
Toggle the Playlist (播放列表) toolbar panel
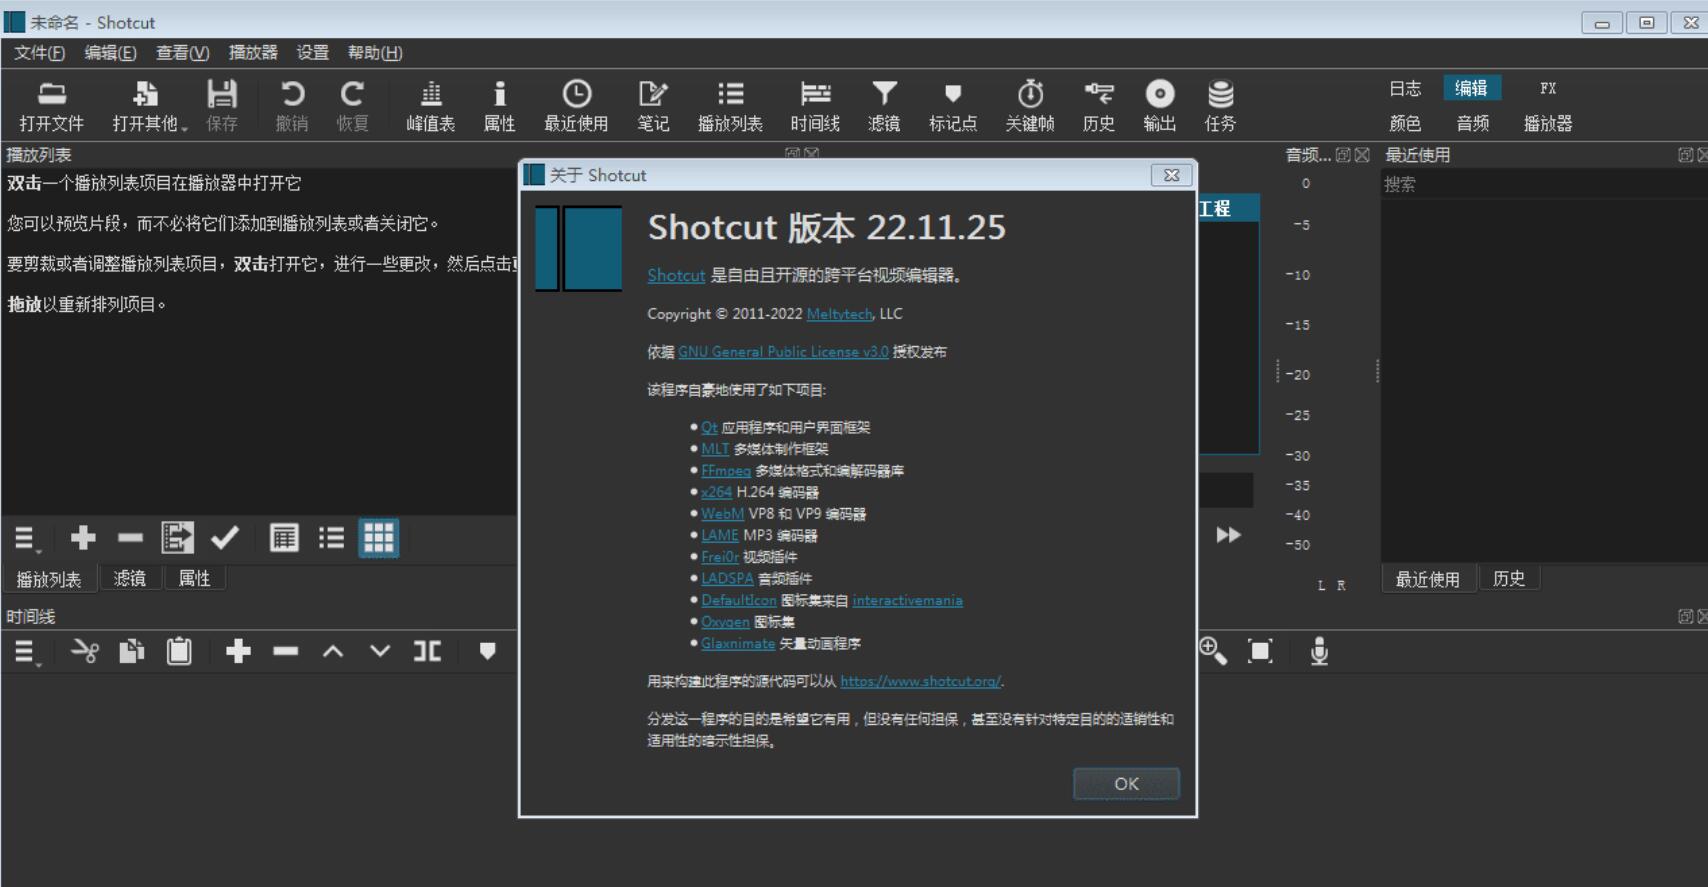pos(730,105)
